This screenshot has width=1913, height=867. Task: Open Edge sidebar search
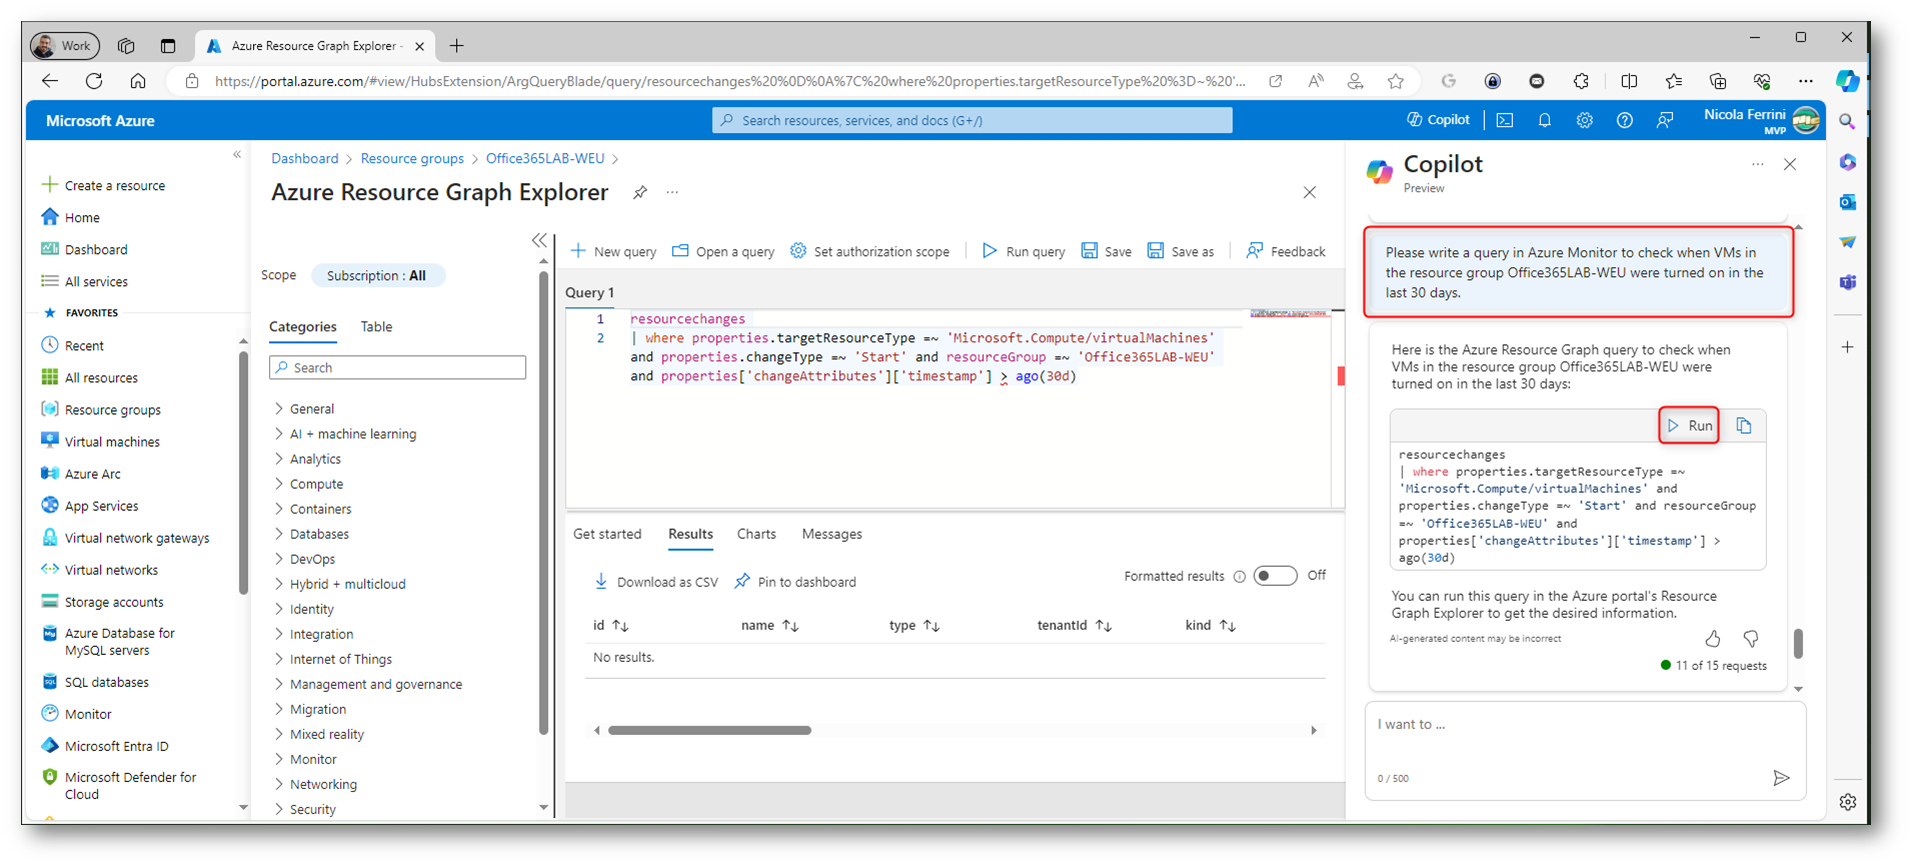point(1847,121)
